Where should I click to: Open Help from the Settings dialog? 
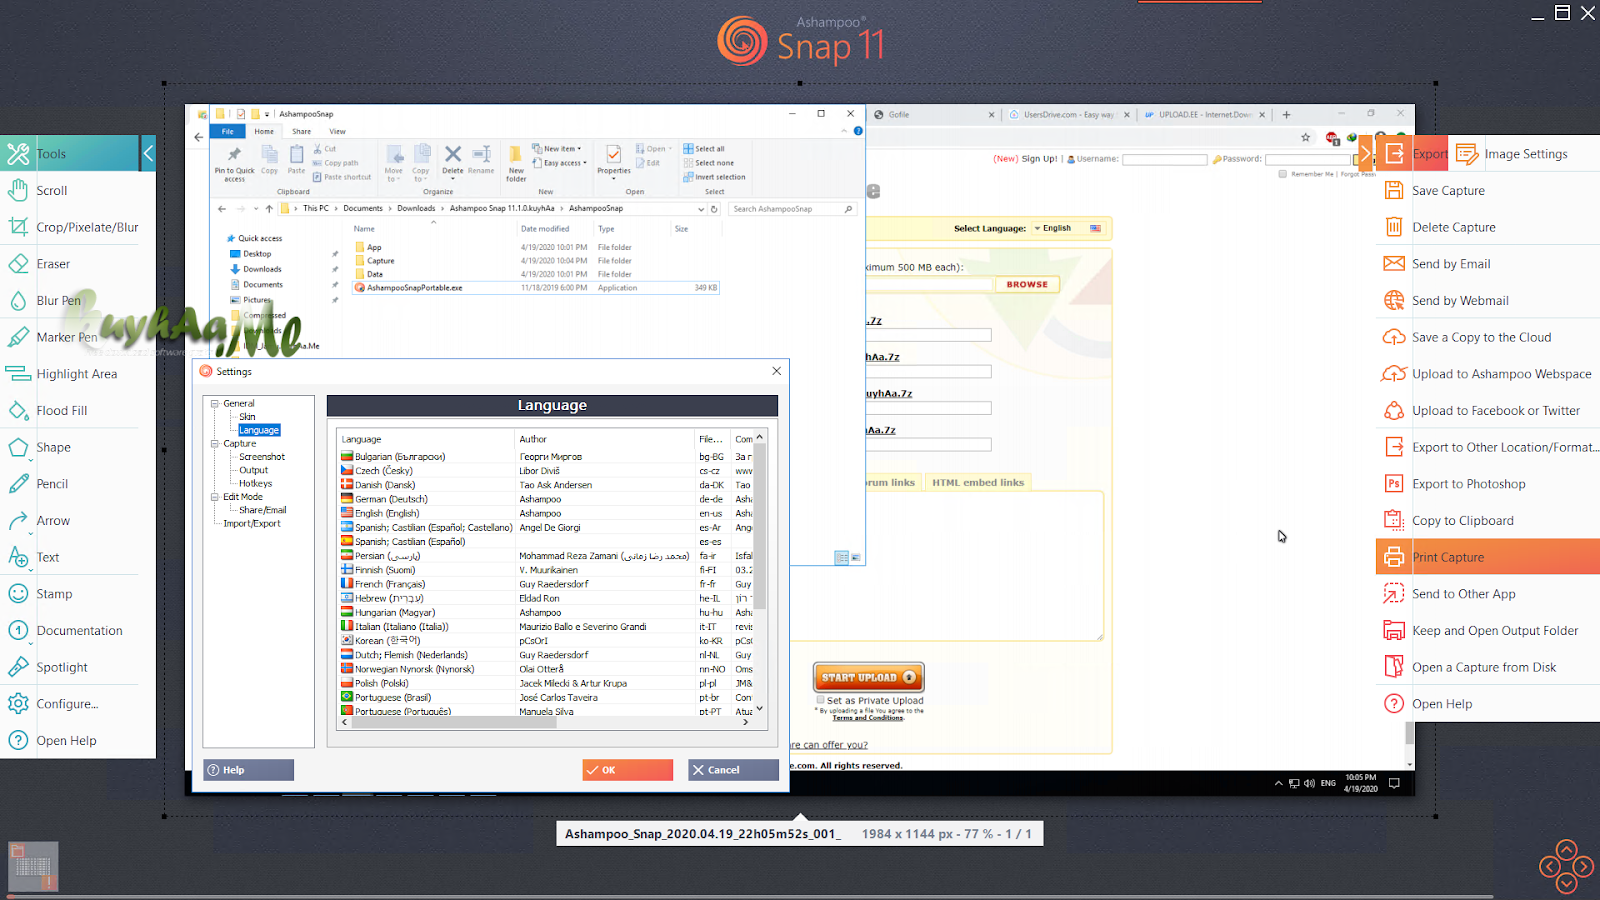(x=249, y=770)
